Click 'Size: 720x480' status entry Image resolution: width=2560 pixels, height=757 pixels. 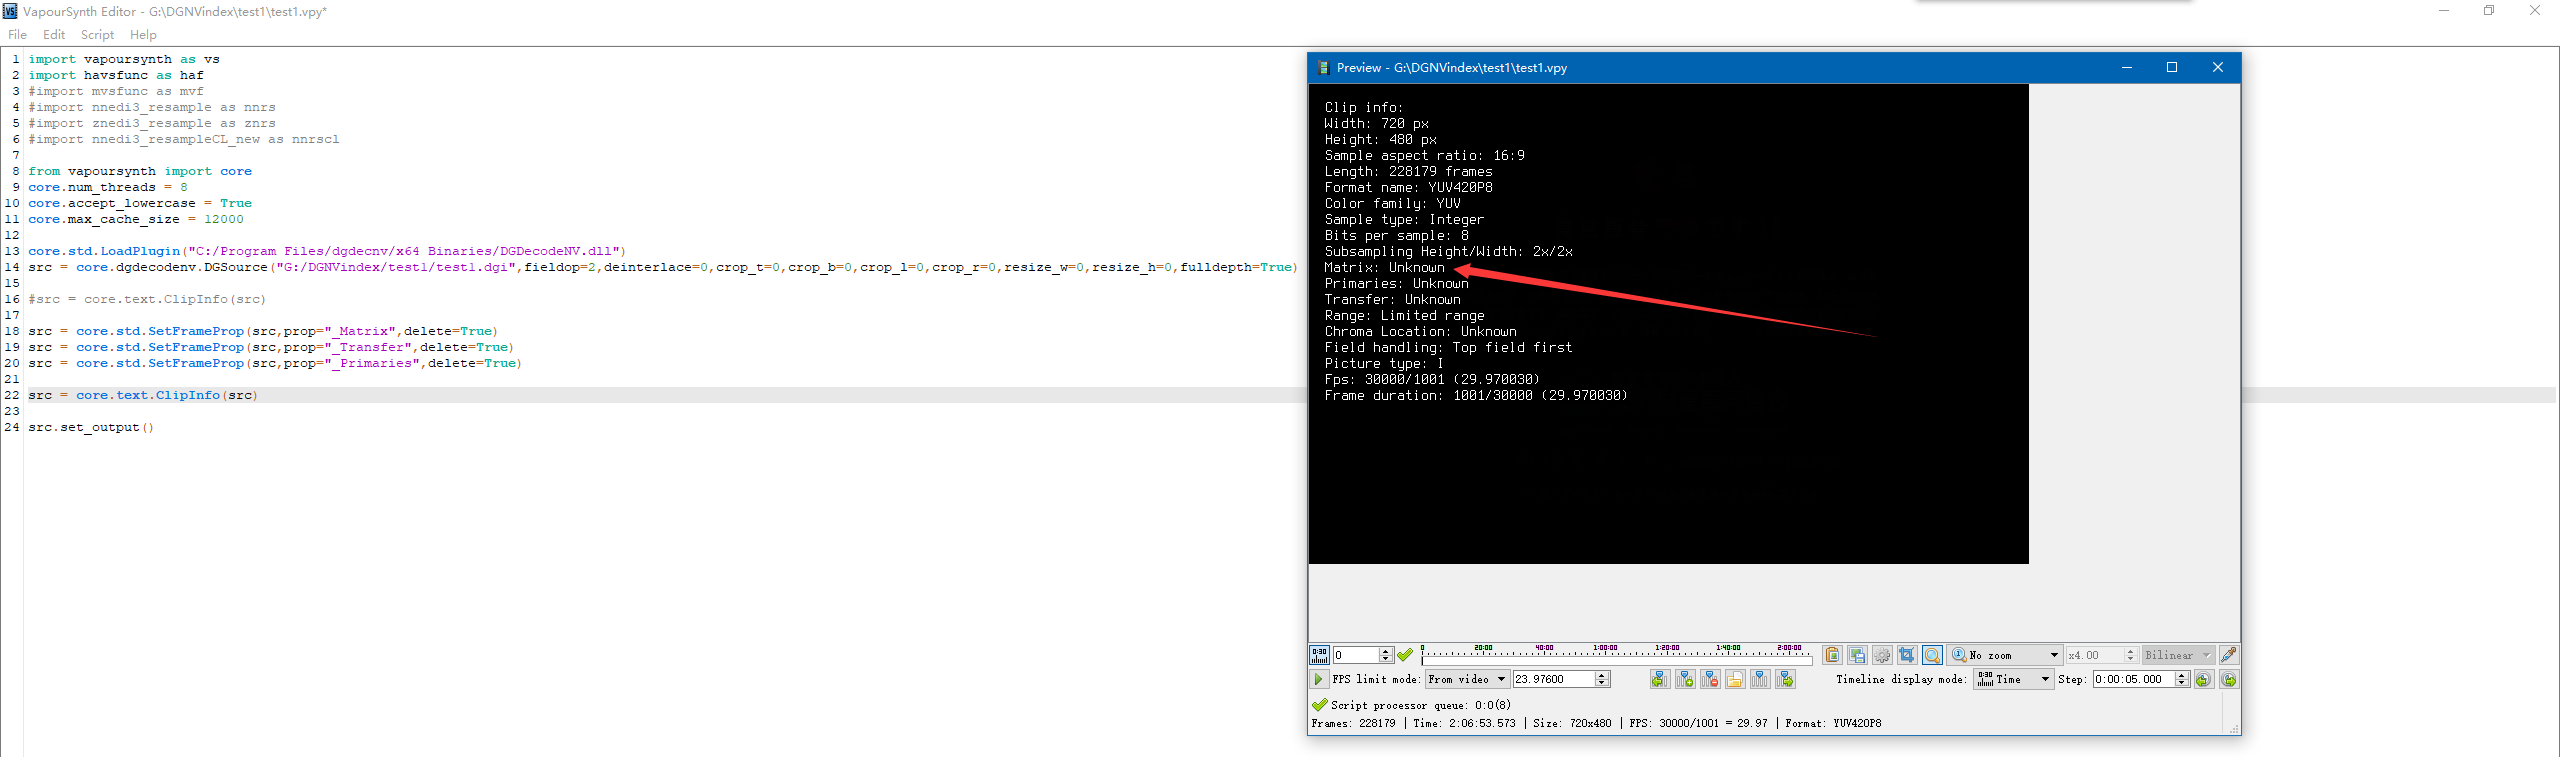click(x=1572, y=723)
